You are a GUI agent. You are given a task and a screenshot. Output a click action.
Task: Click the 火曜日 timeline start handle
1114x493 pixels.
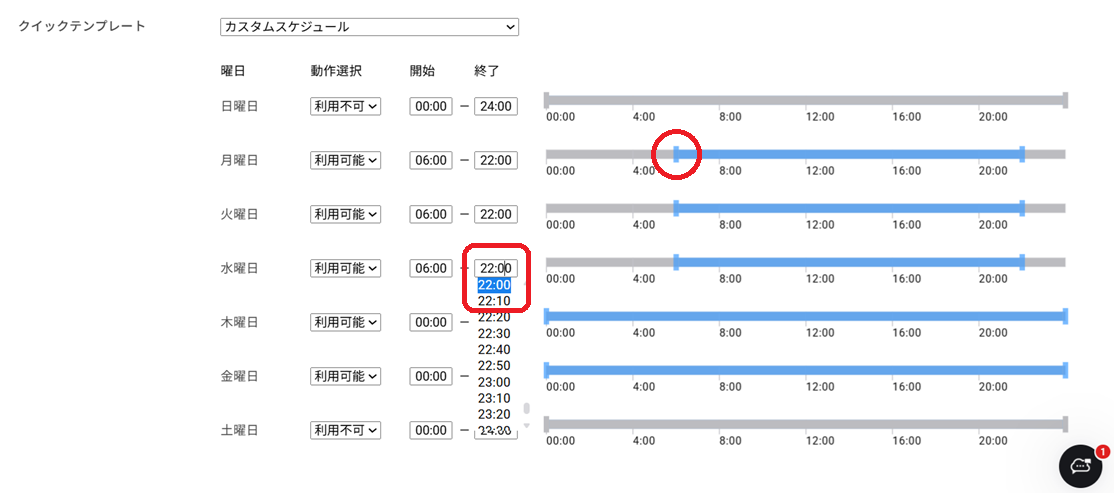(676, 208)
